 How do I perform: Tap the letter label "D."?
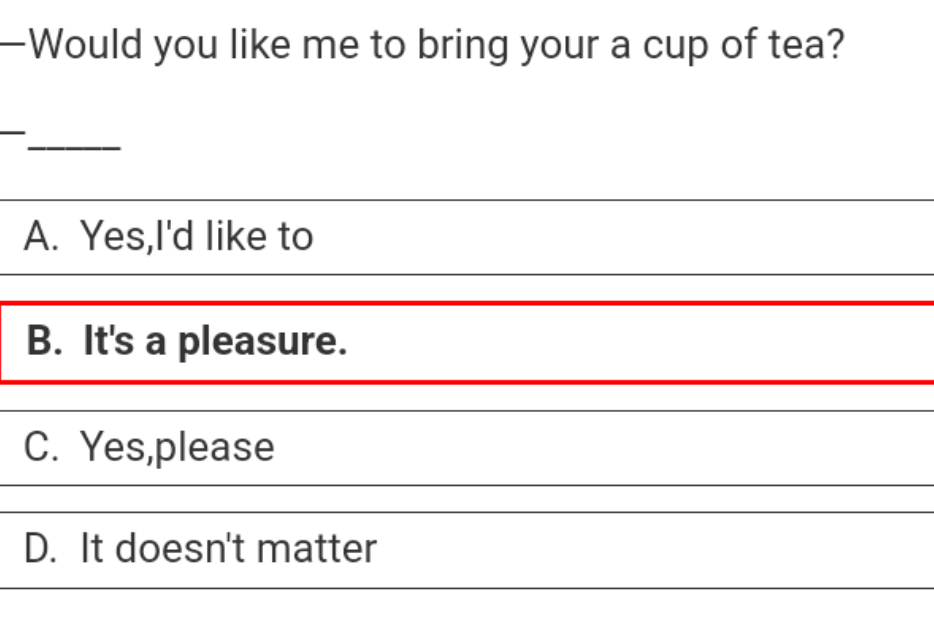pos(42,549)
